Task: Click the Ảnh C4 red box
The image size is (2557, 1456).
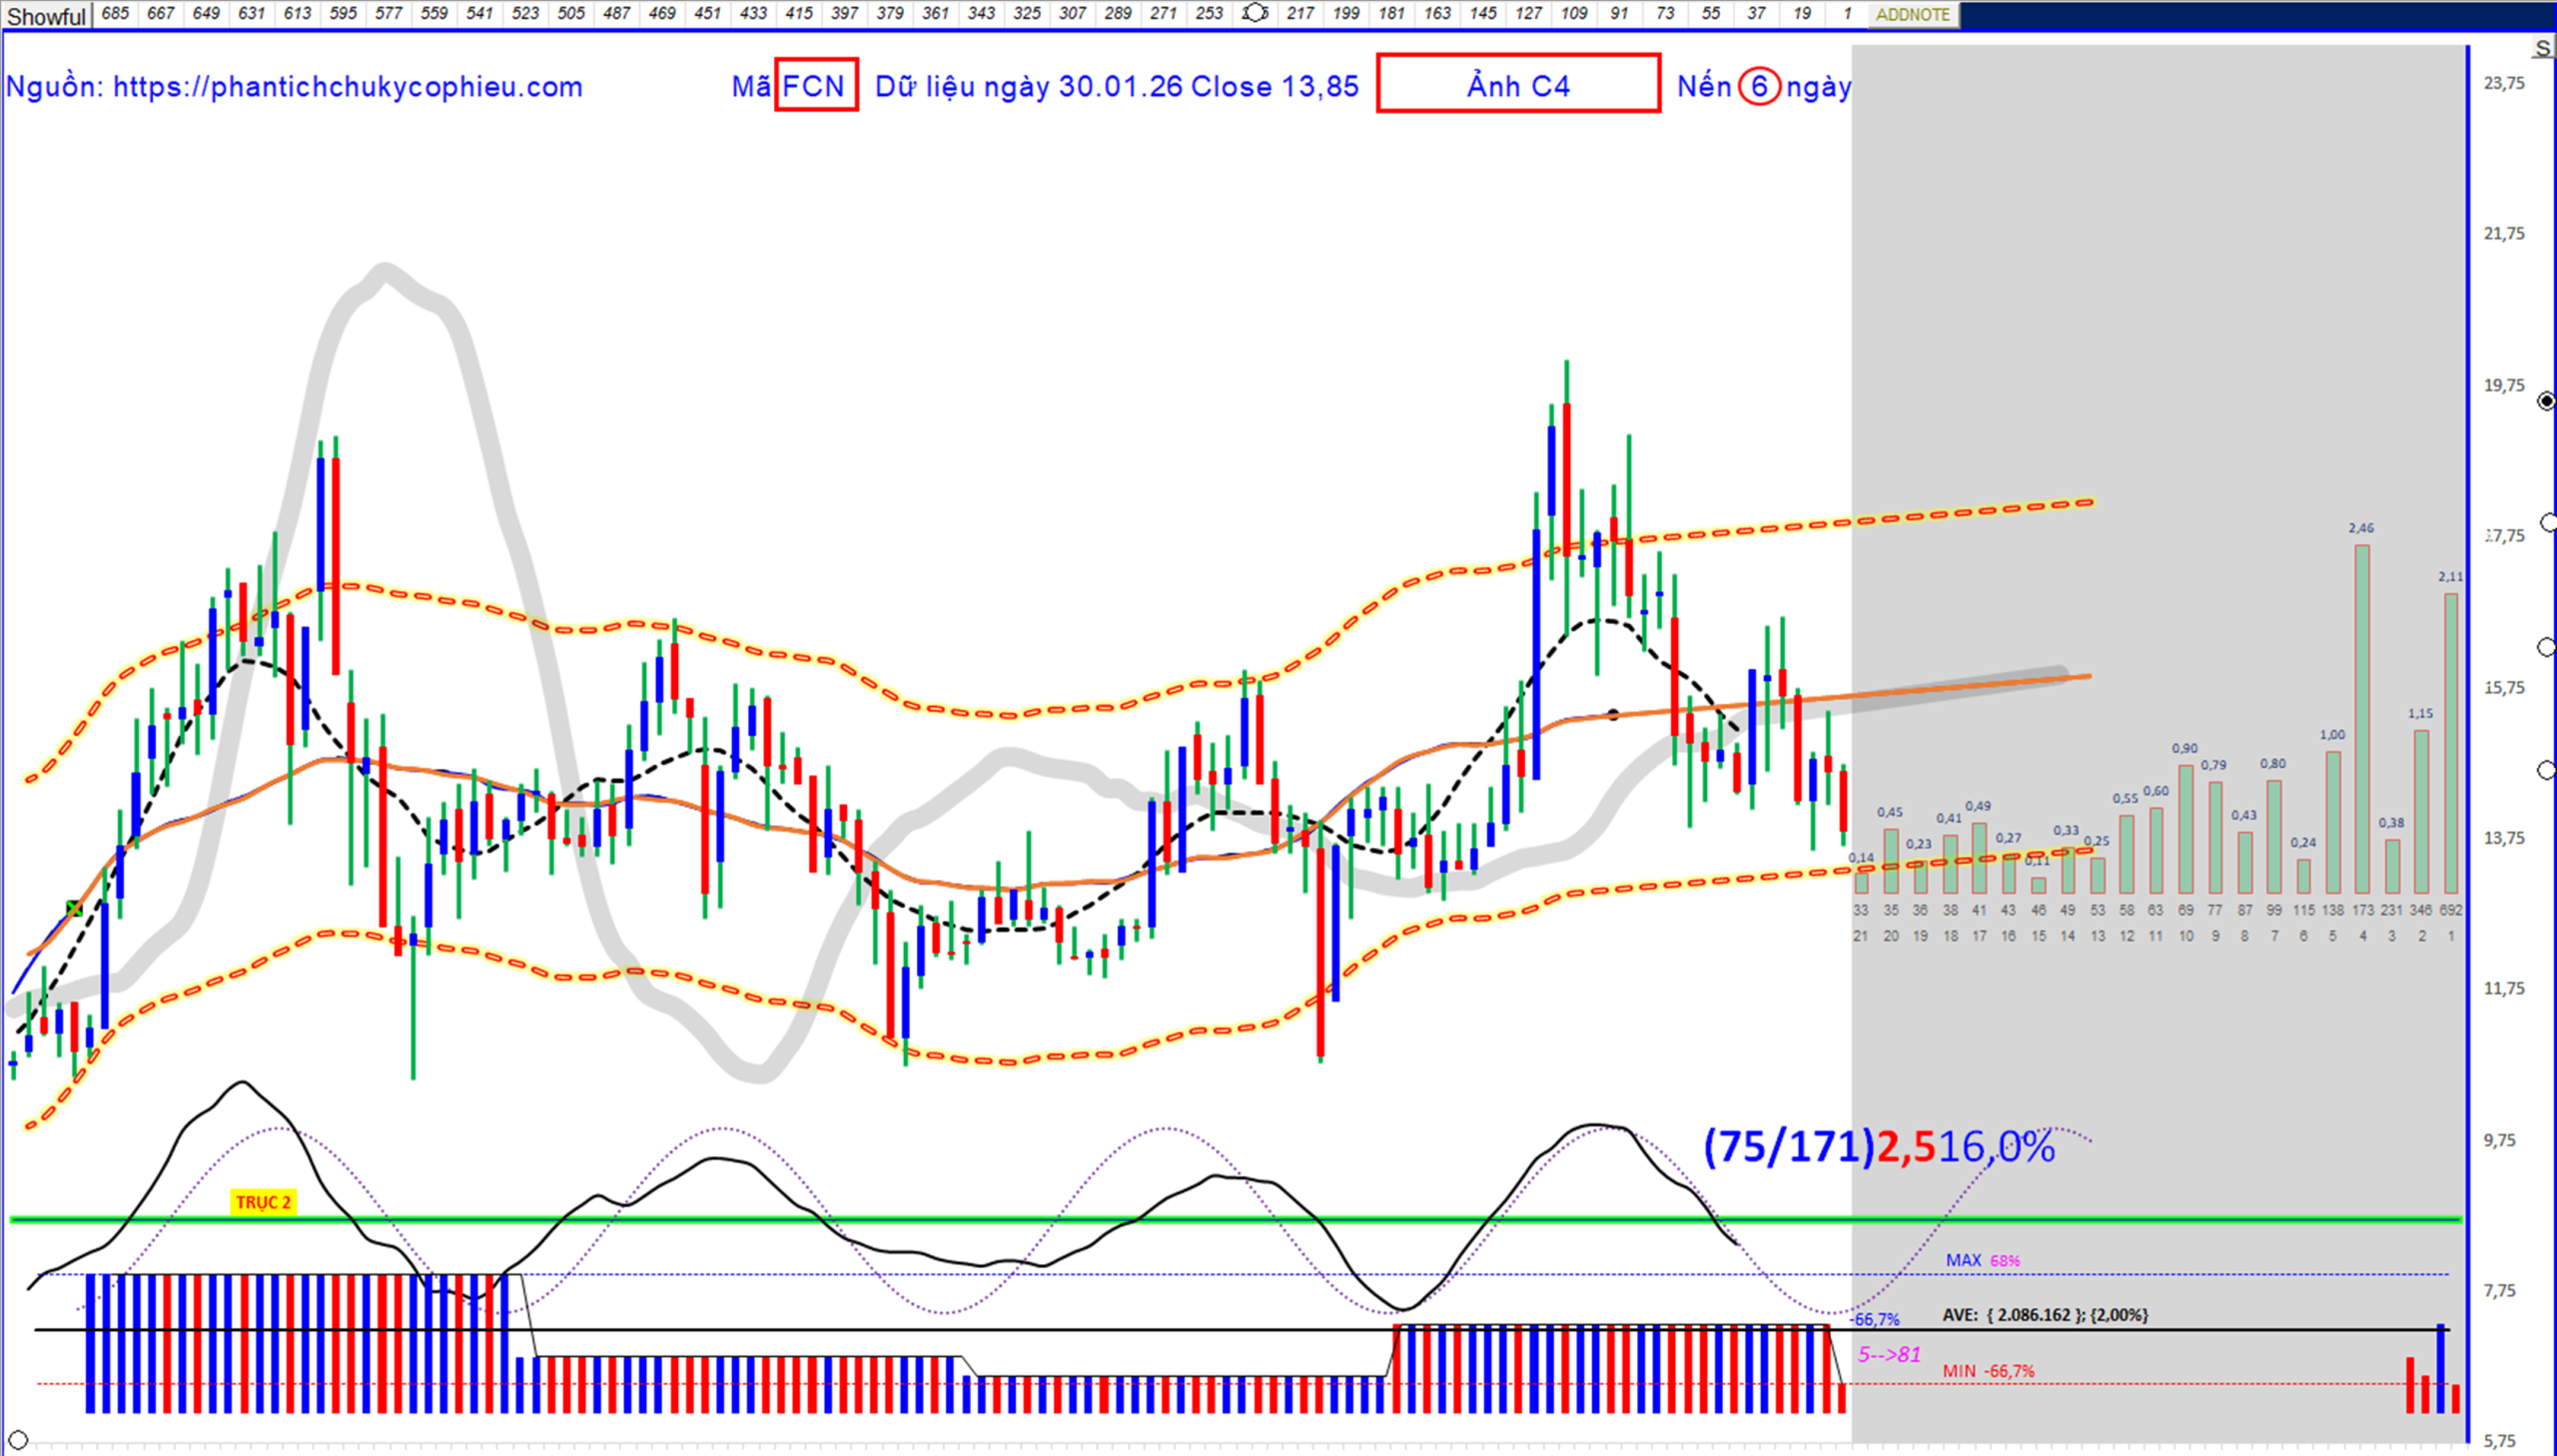Action: [x=1517, y=85]
